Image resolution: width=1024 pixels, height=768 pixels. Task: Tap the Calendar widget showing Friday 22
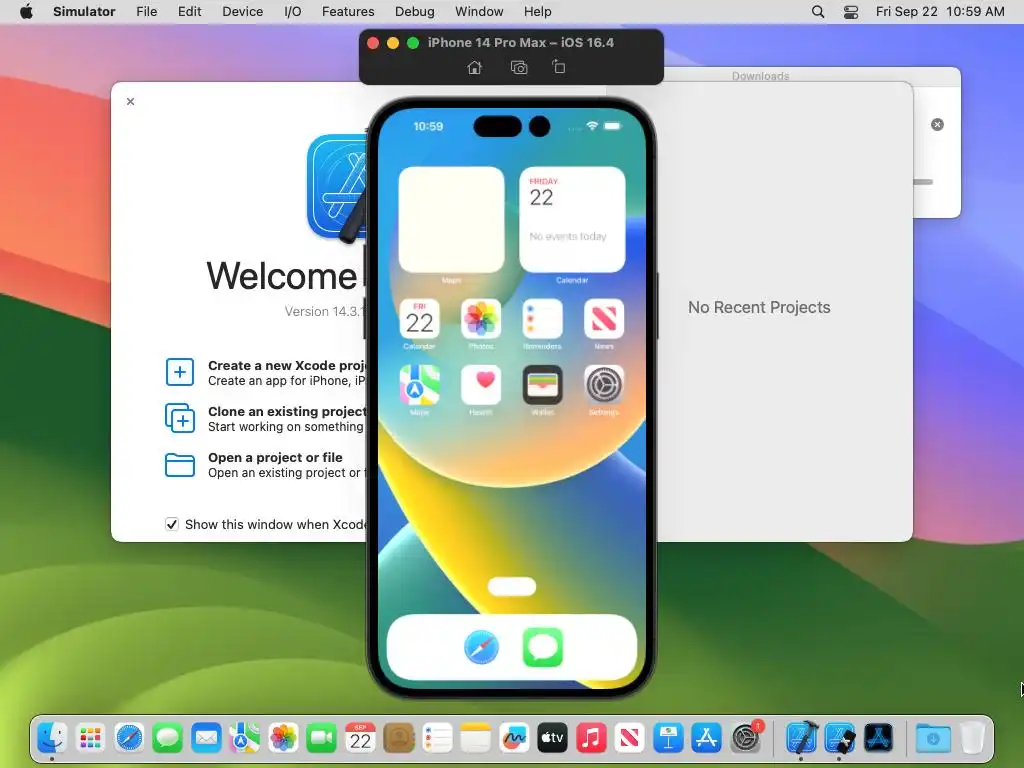pyautogui.click(x=572, y=219)
